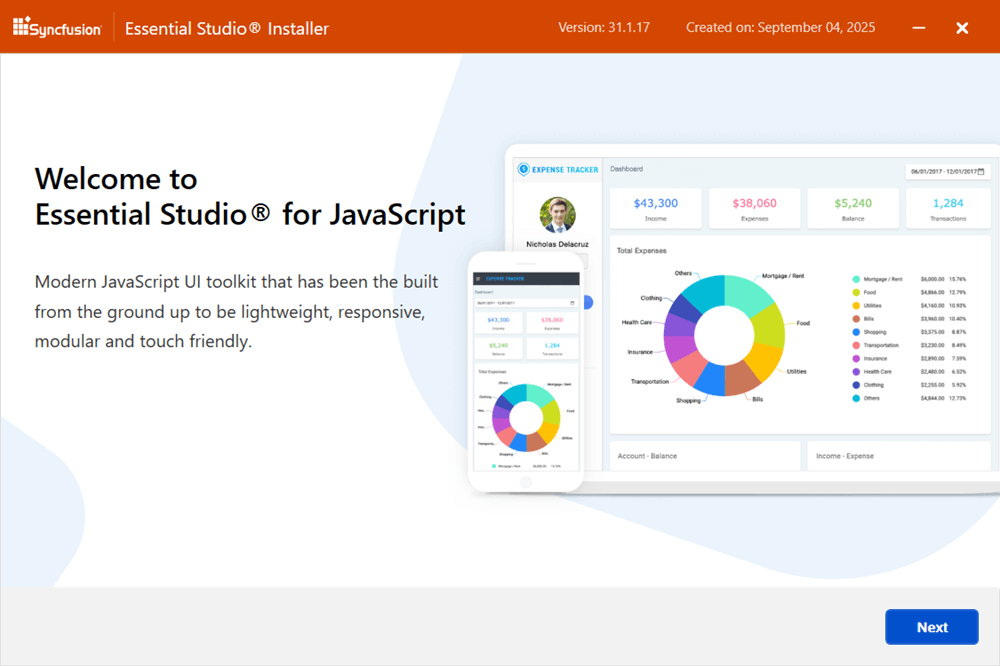Click Nicholas Delacruz's profile photo

point(557,215)
